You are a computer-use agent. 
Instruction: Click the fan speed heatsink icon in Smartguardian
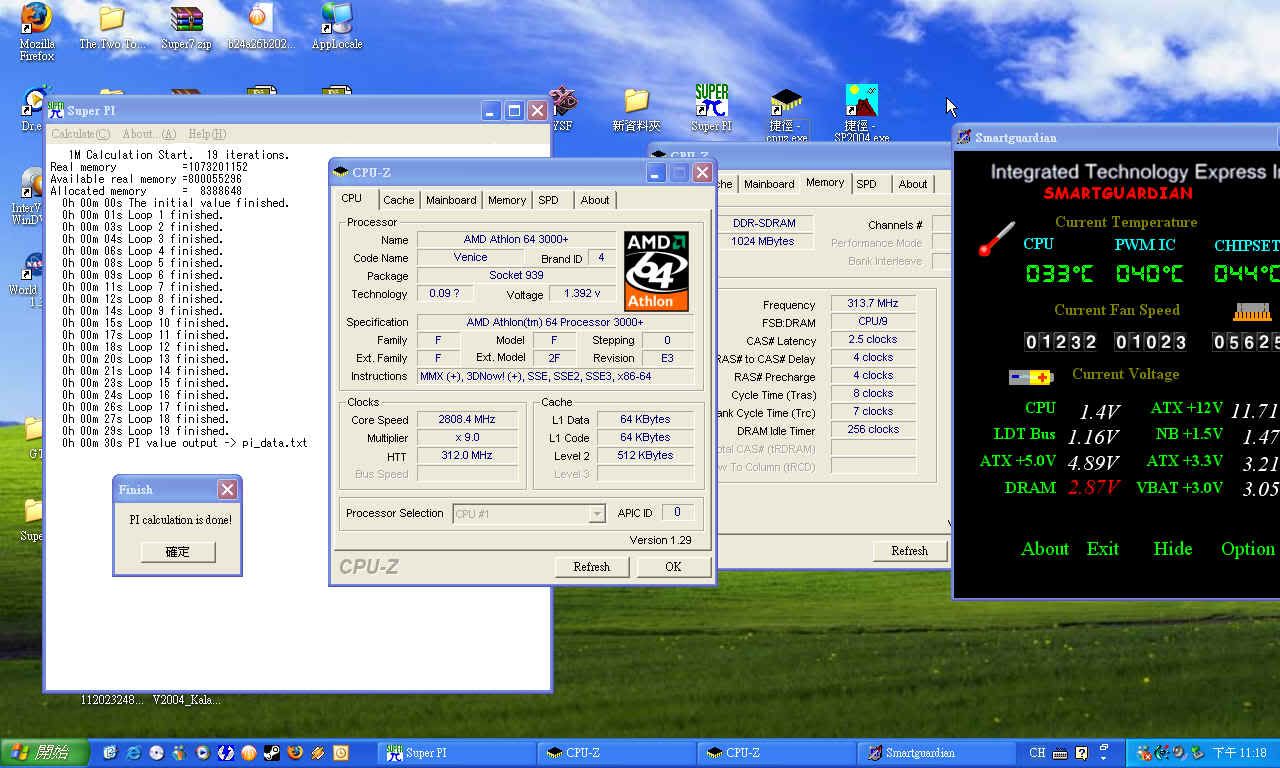(1252, 312)
